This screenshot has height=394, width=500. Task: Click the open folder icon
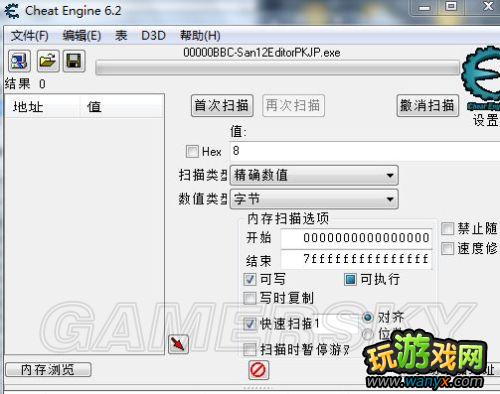point(48,61)
